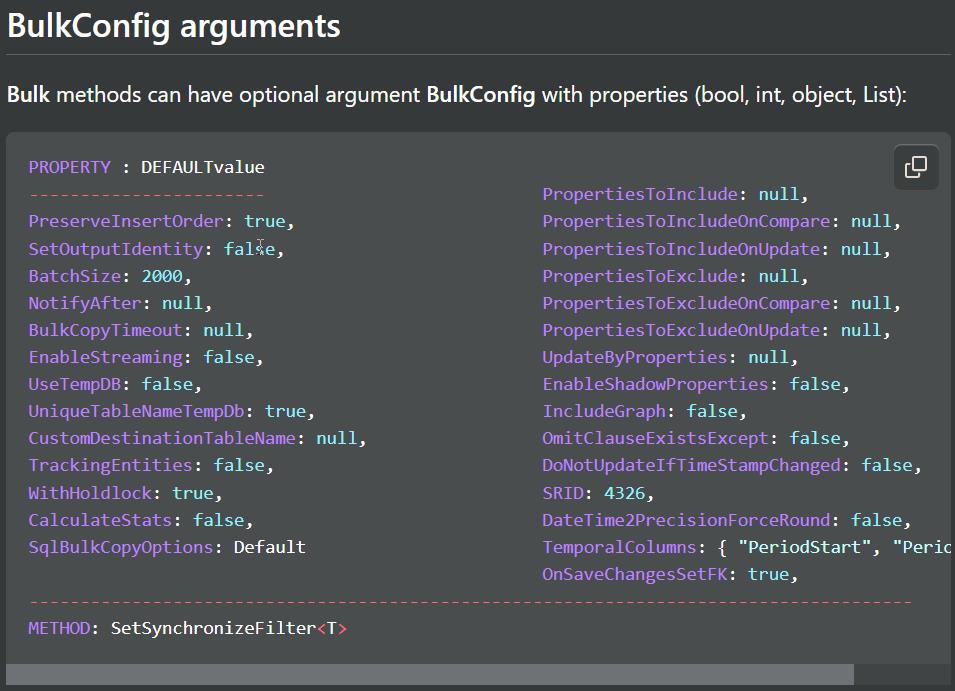Image resolution: width=955 pixels, height=691 pixels.
Task: Click the EnableStreaming property name
Action: point(105,357)
